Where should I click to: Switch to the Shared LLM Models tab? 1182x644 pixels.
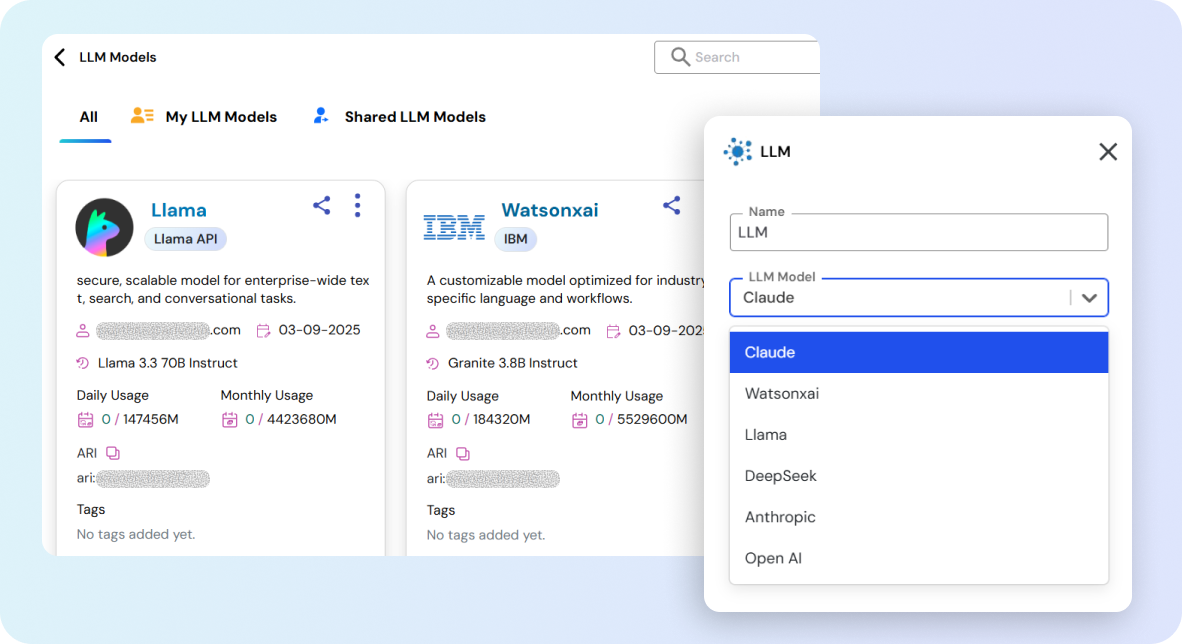(x=415, y=117)
